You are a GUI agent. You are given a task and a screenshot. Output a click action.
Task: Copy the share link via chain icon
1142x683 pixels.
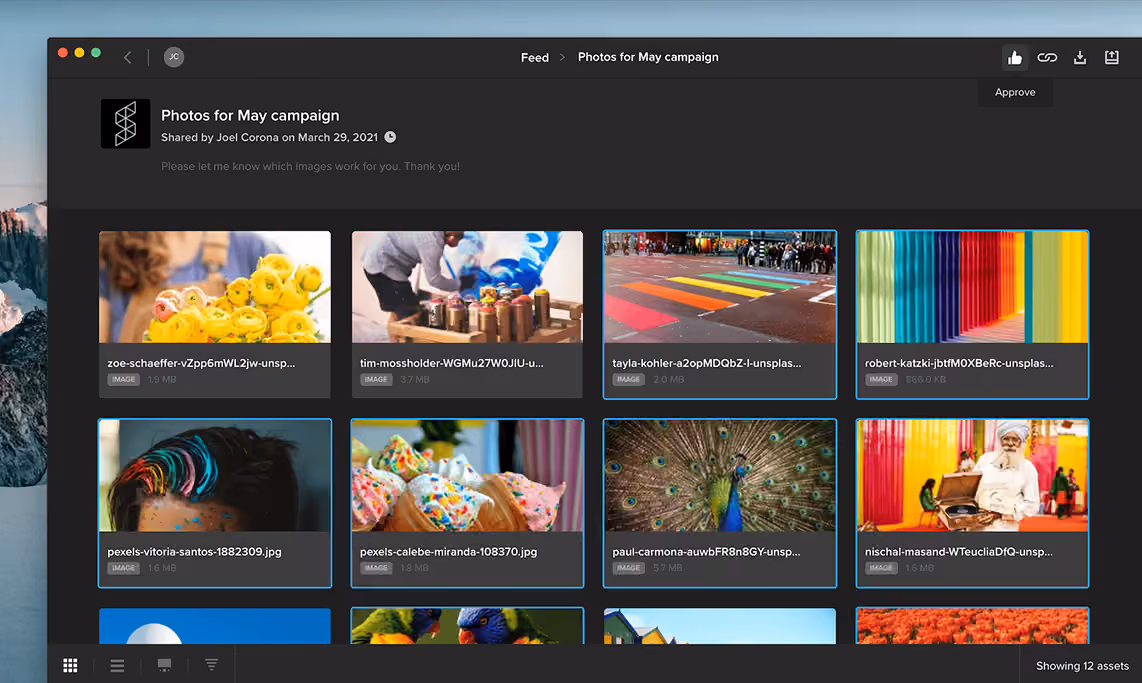coord(1047,58)
